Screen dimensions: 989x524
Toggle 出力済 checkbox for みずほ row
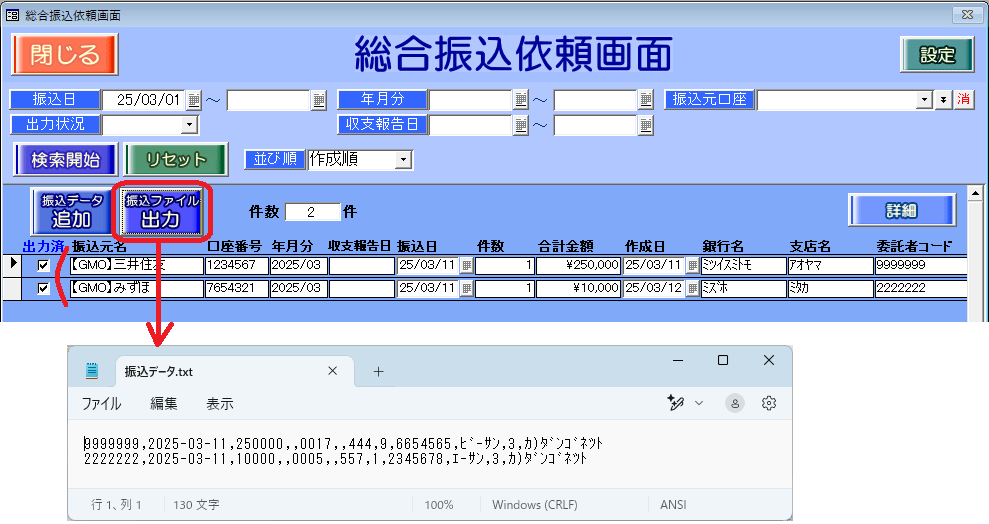point(43,288)
